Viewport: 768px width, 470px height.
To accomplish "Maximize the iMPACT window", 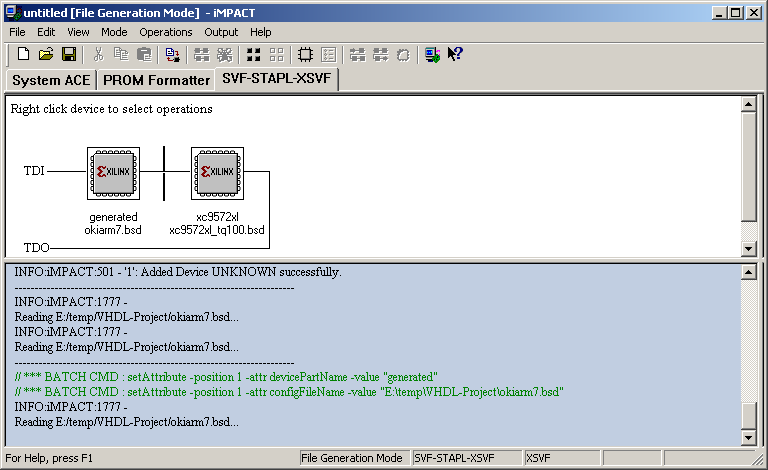I will pos(736,13).
